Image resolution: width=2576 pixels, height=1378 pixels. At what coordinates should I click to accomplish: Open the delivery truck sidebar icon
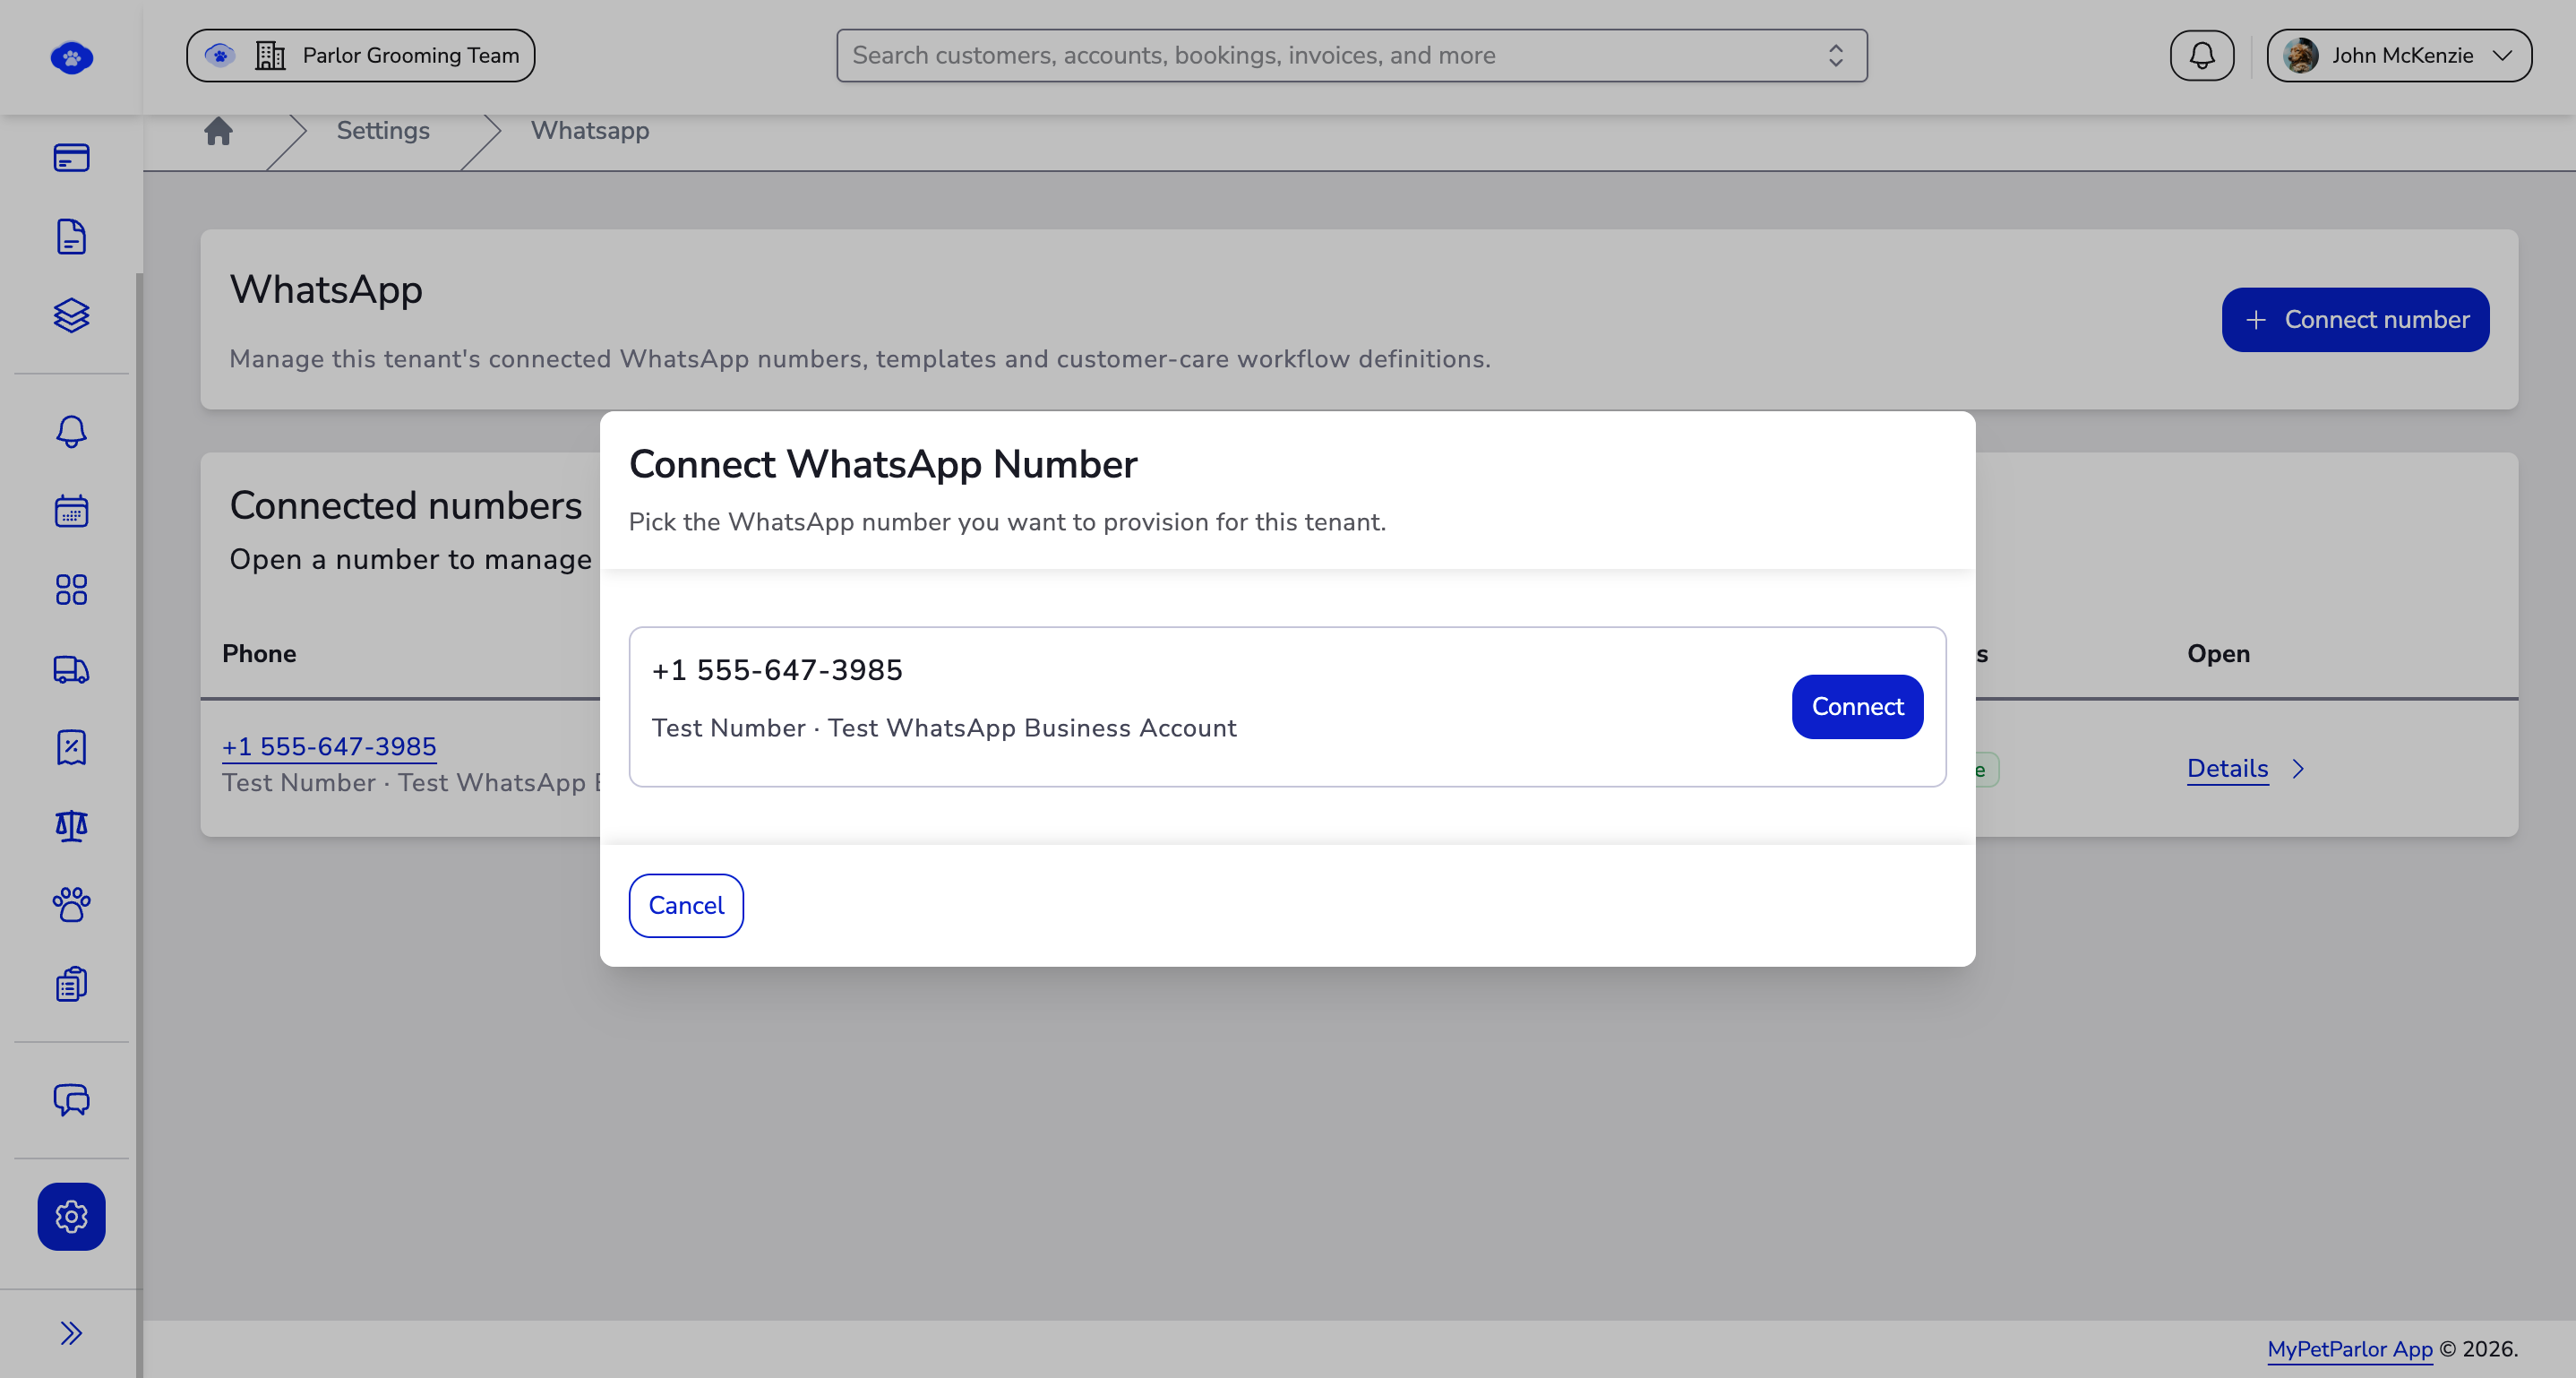(71, 669)
